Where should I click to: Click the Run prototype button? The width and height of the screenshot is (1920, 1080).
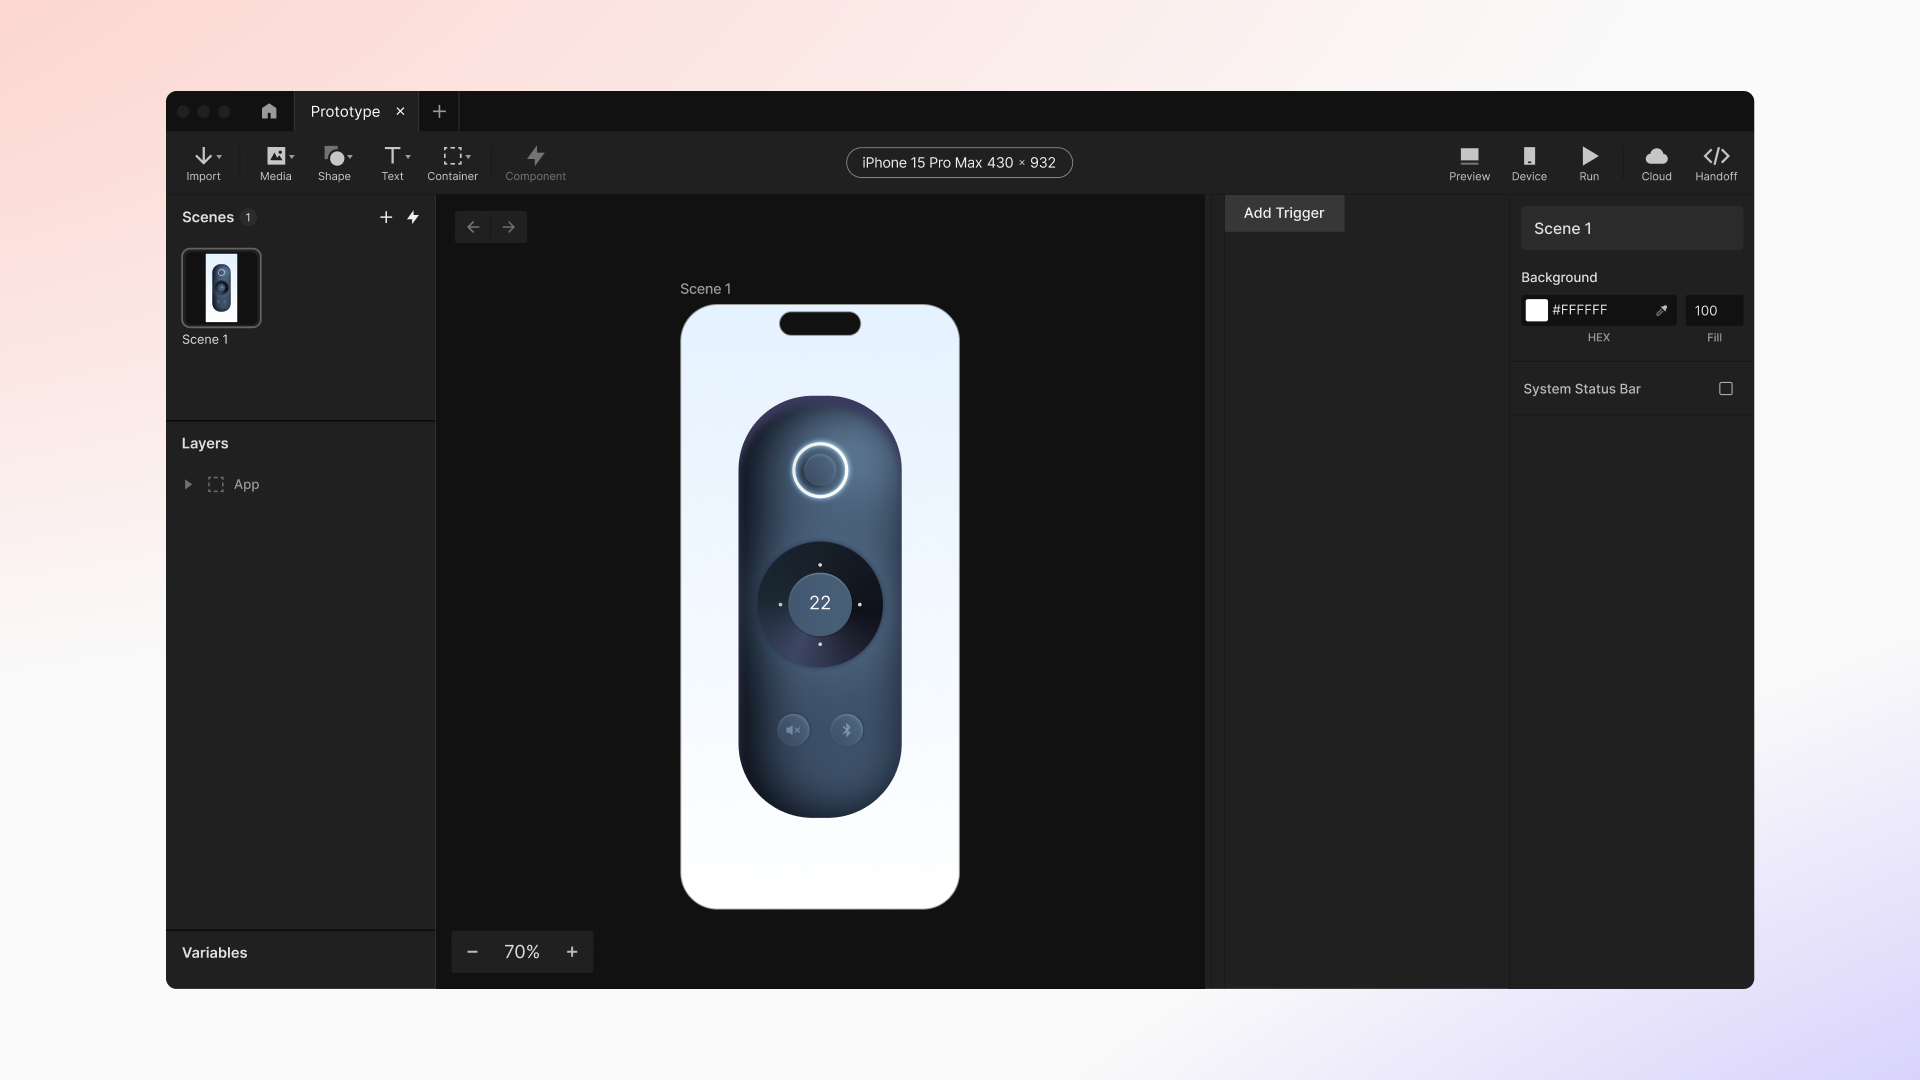[x=1589, y=162]
